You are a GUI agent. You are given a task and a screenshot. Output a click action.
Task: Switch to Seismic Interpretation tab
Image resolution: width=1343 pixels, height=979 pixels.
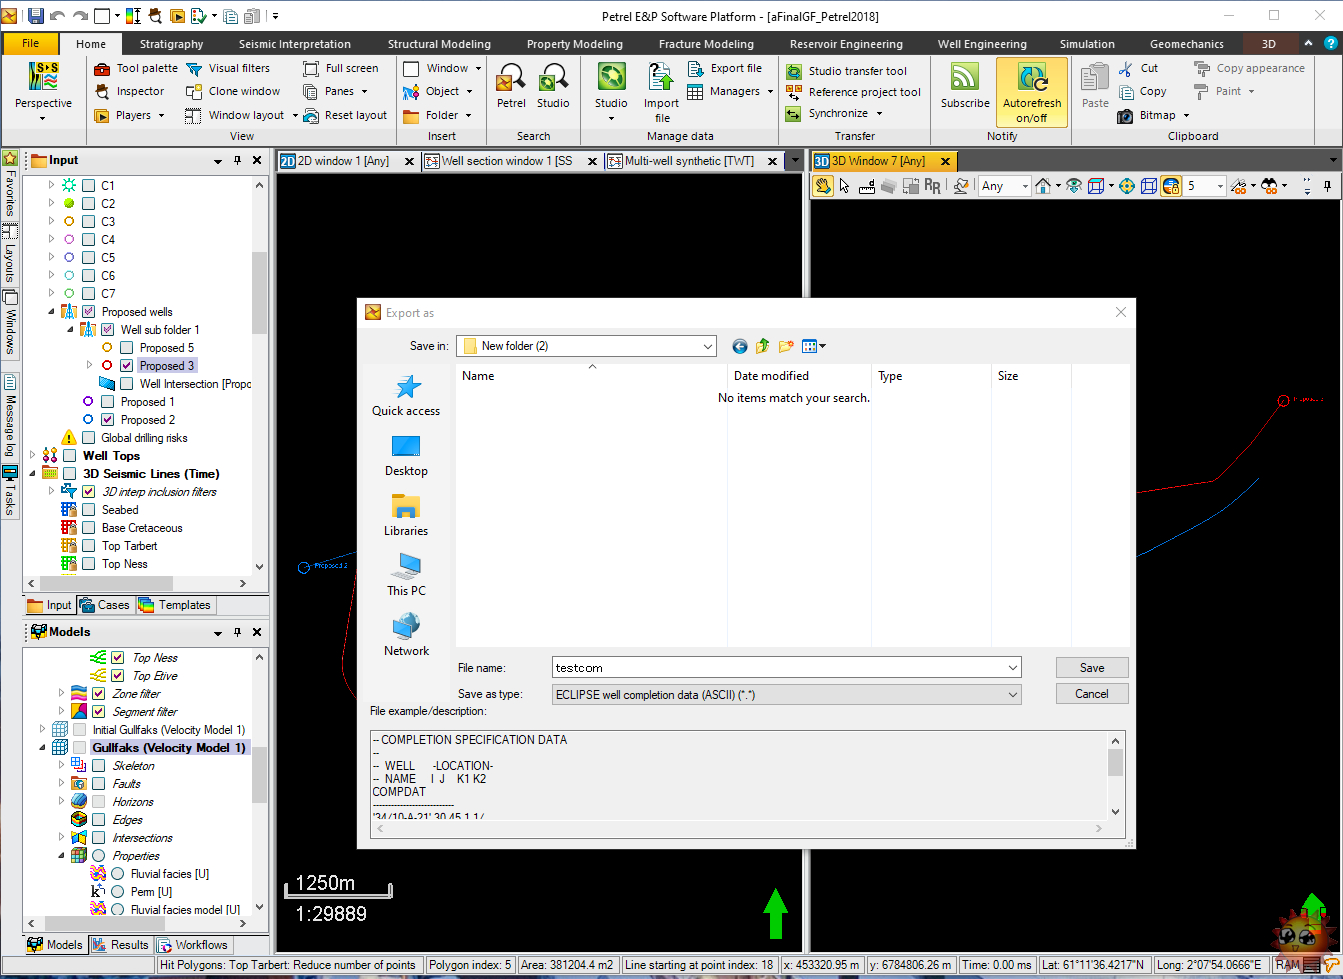(x=295, y=44)
